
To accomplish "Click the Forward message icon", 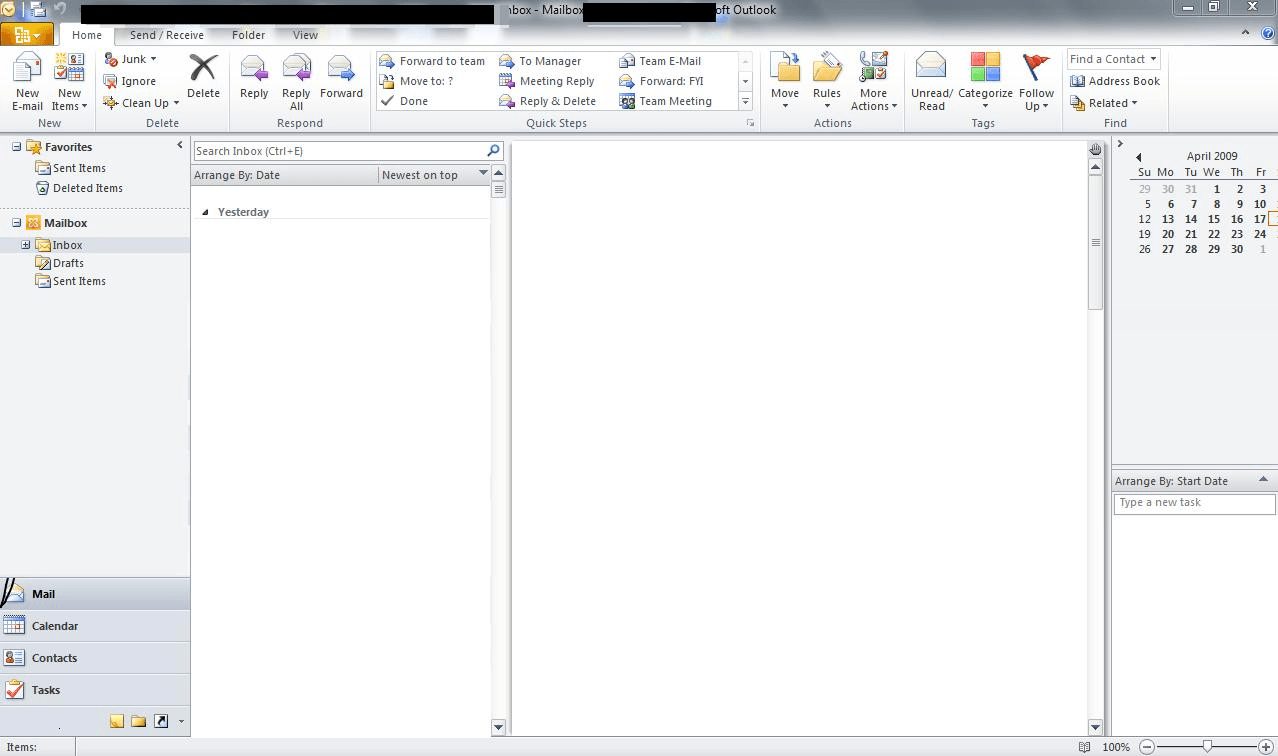I will (341, 70).
